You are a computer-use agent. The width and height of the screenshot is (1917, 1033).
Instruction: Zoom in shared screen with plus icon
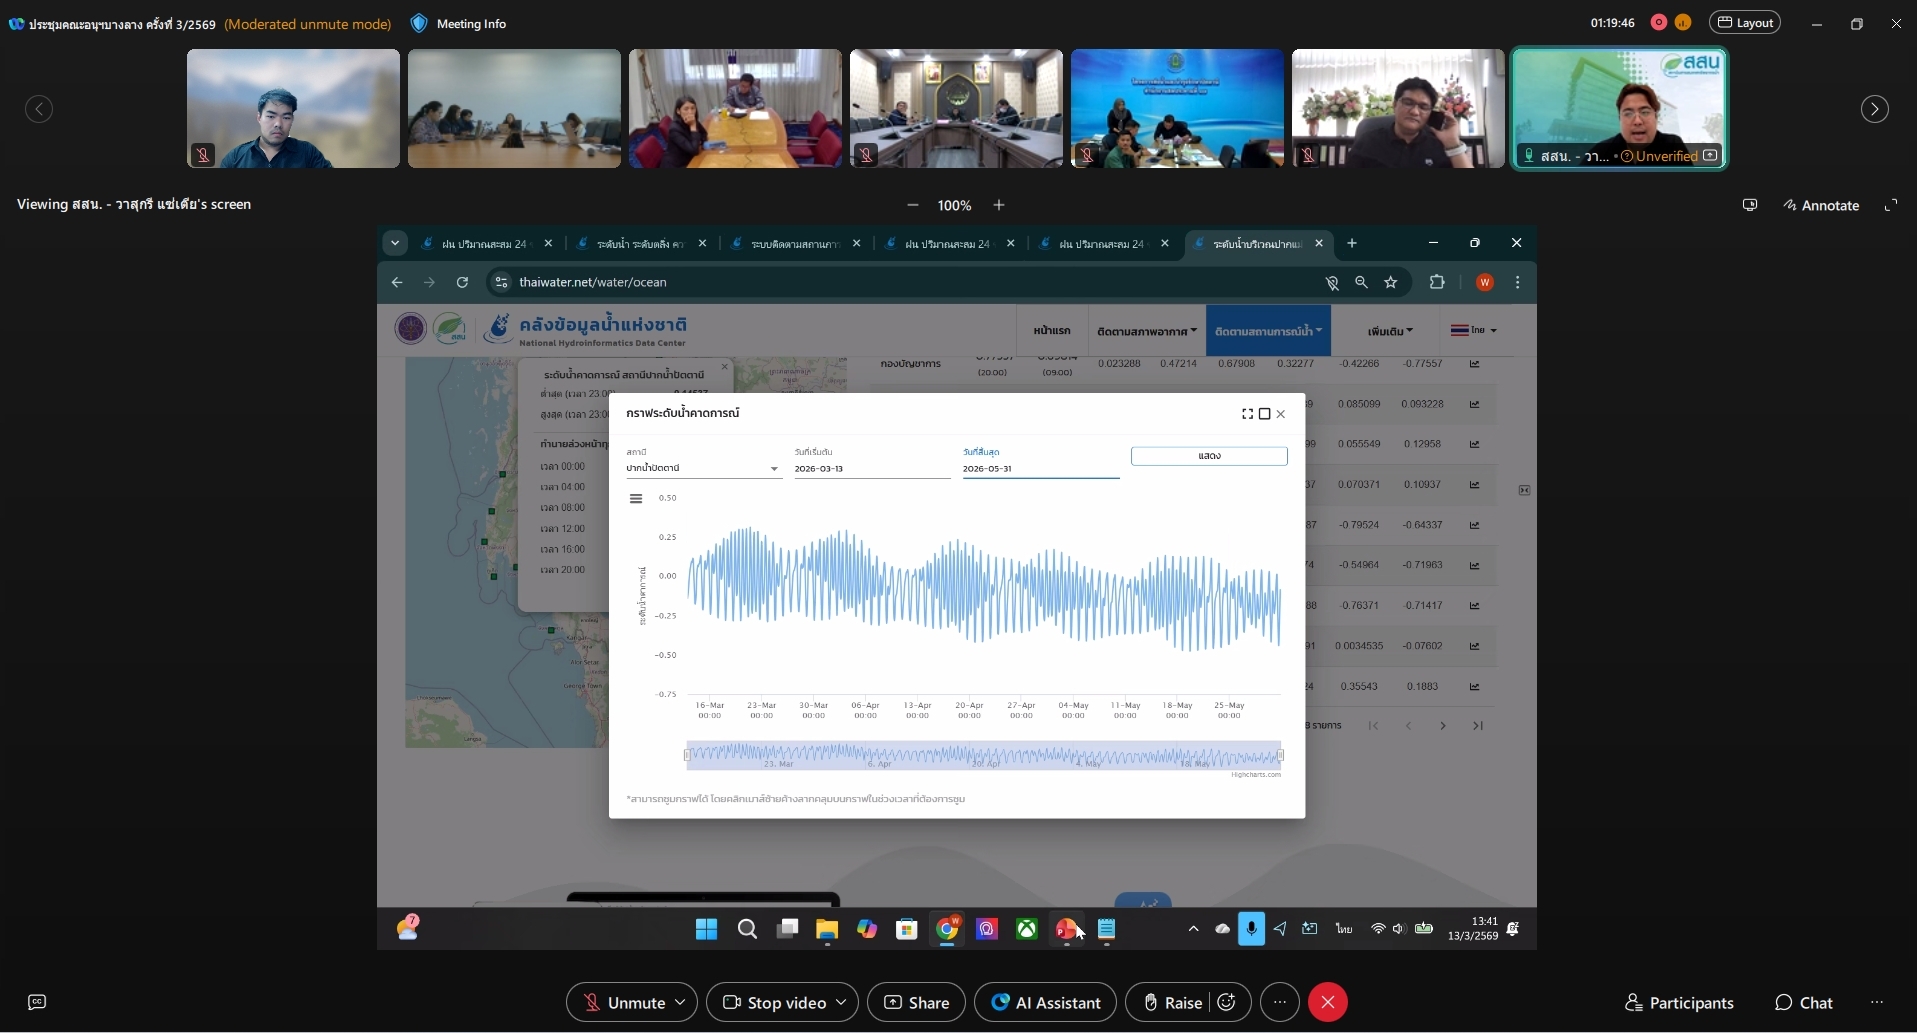pos(998,205)
